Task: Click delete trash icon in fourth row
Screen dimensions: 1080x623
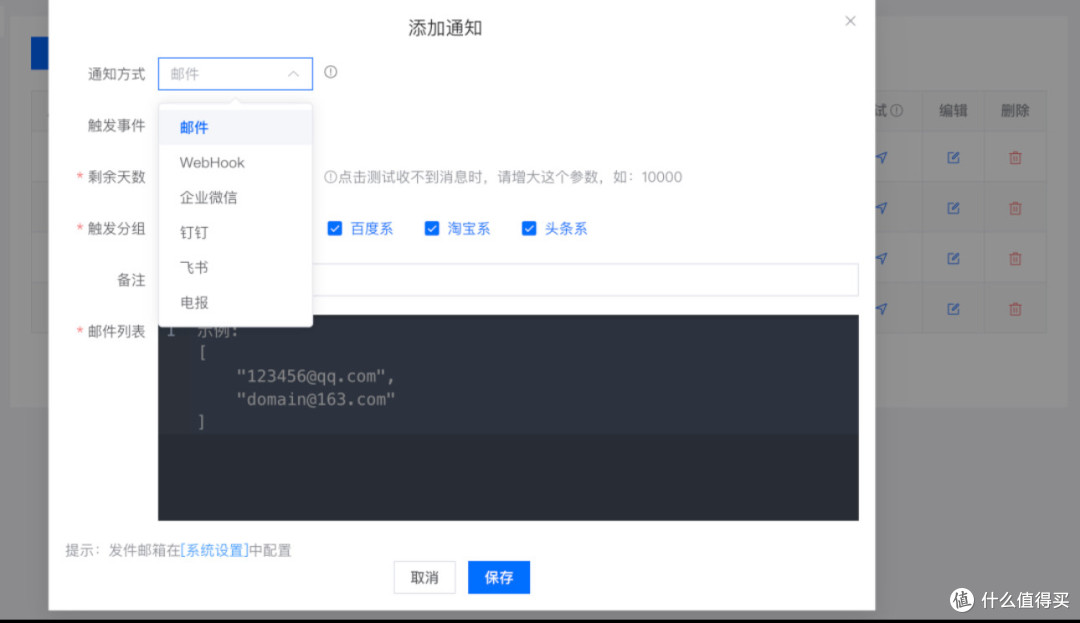Action: coord(1015,309)
